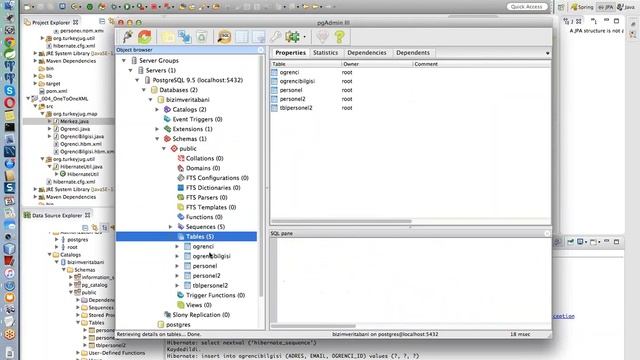Collapse the Servers (1) tree node
Viewport: 640px width, 360px height.
130,70
